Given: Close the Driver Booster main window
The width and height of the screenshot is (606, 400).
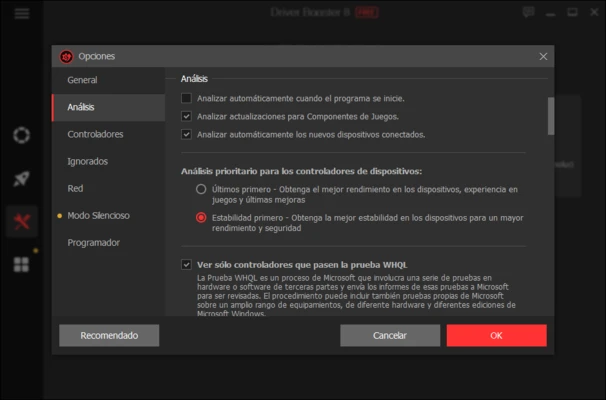Looking at the screenshot, I should 594,12.
